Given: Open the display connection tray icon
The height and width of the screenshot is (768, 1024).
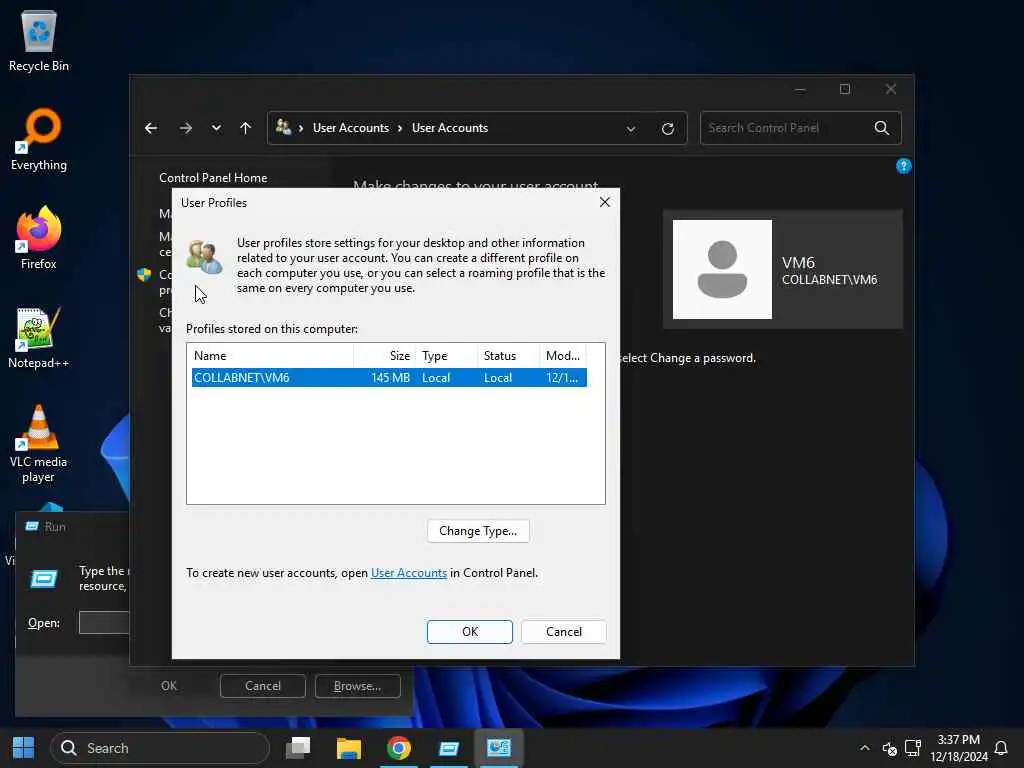Looking at the screenshot, I should pyautogui.click(x=913, y=748).
